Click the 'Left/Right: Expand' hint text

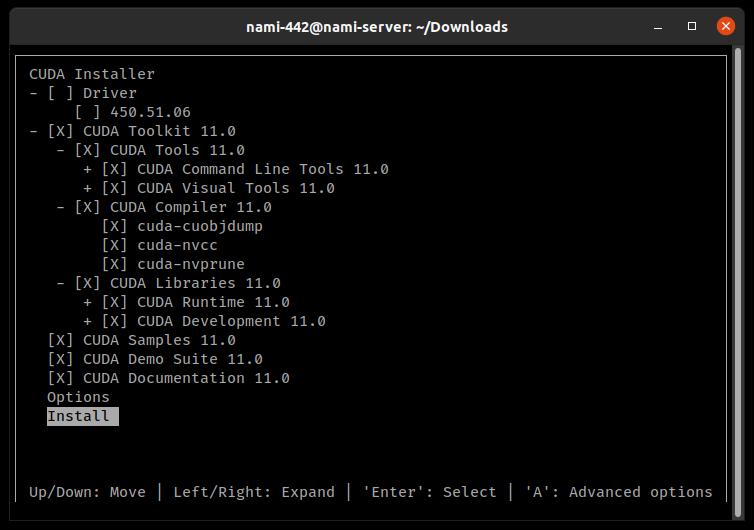pos(254,492)
